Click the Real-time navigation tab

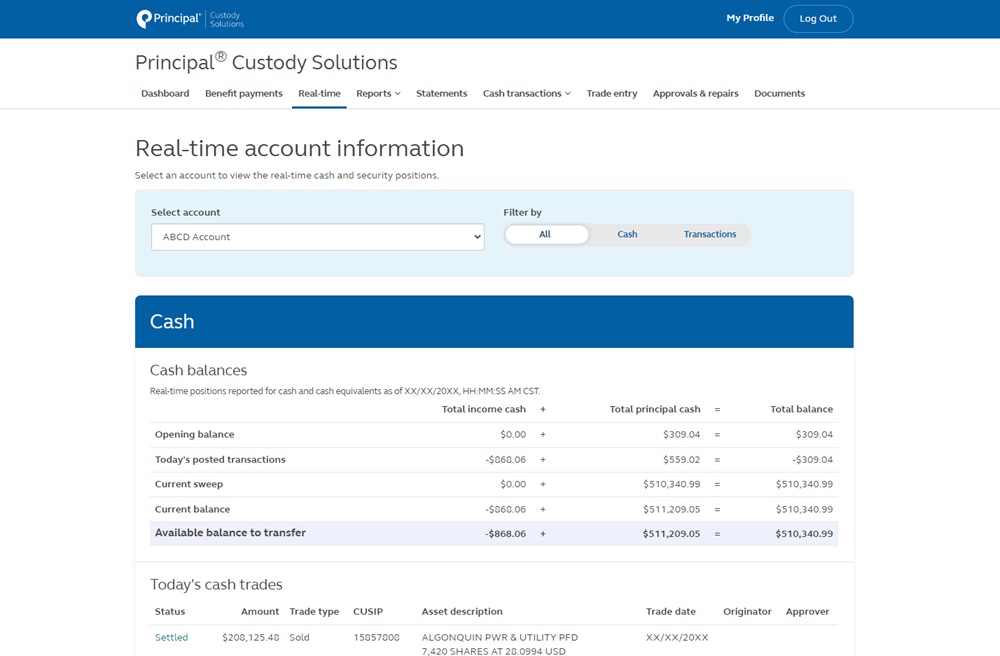tap(318, 93)
